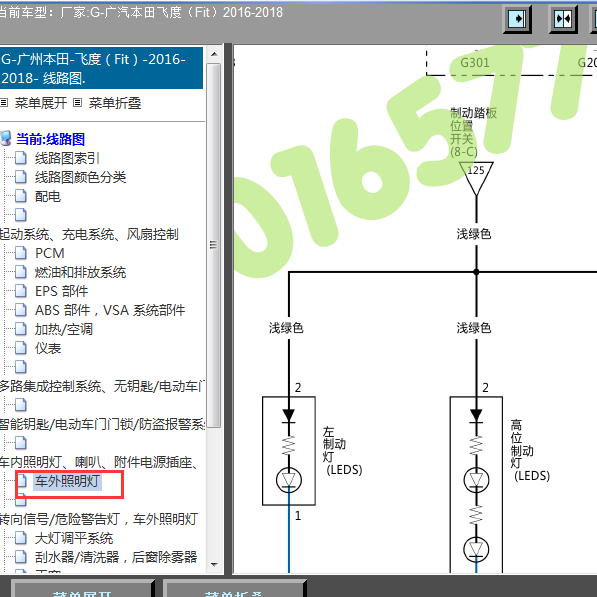Screen dimensions: 597x597
Task: Select the highlighted 车外照明灯 item
Action: coord(67,481)
